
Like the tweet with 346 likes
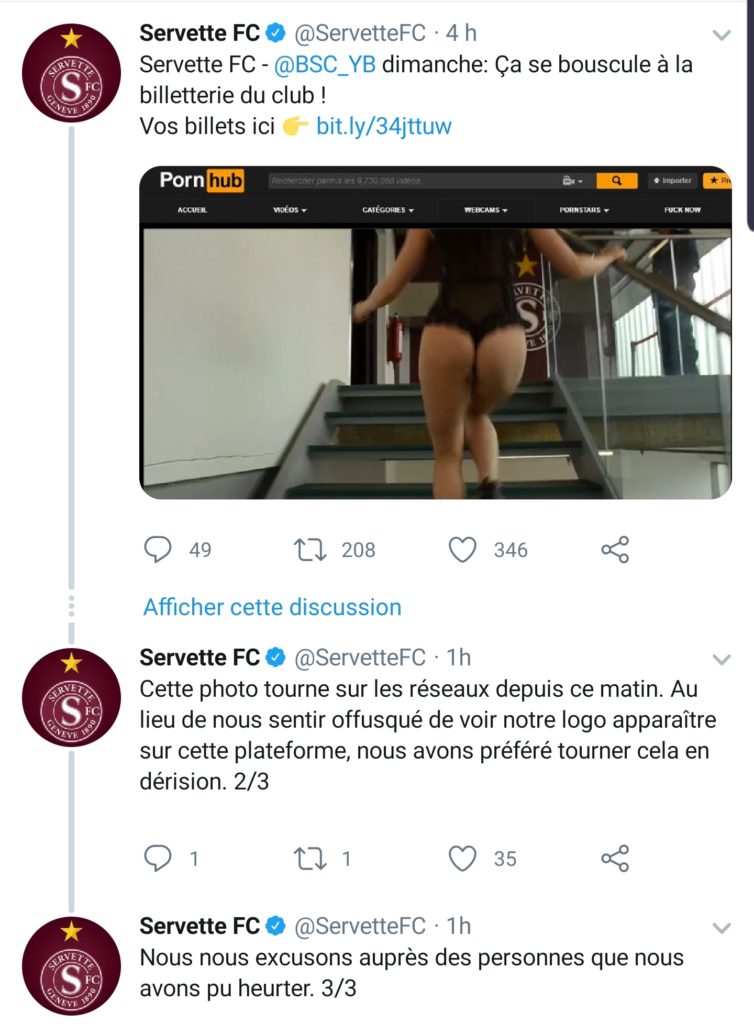[x=462, y=549]
